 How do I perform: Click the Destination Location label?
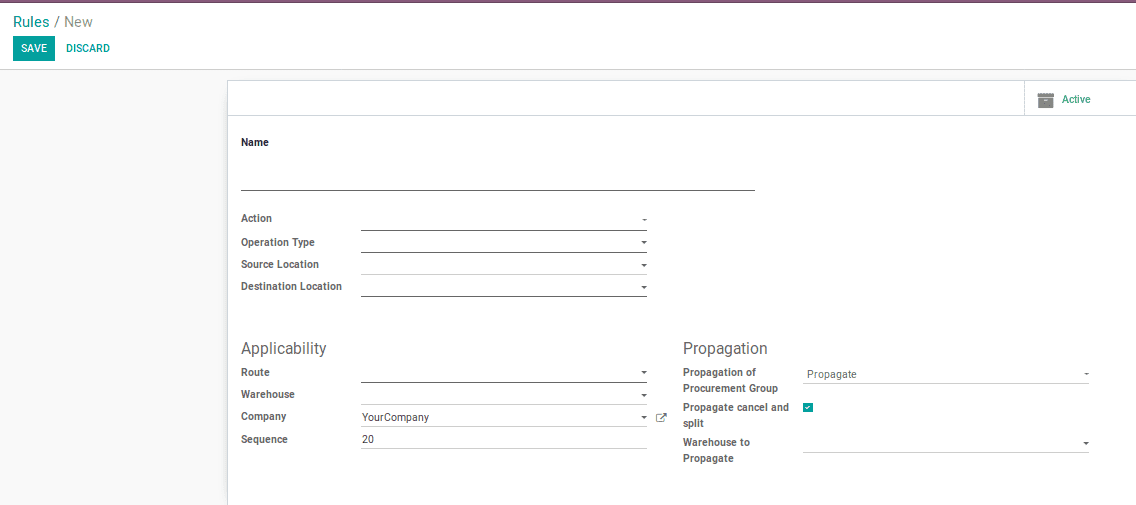[x=291, y=286]
